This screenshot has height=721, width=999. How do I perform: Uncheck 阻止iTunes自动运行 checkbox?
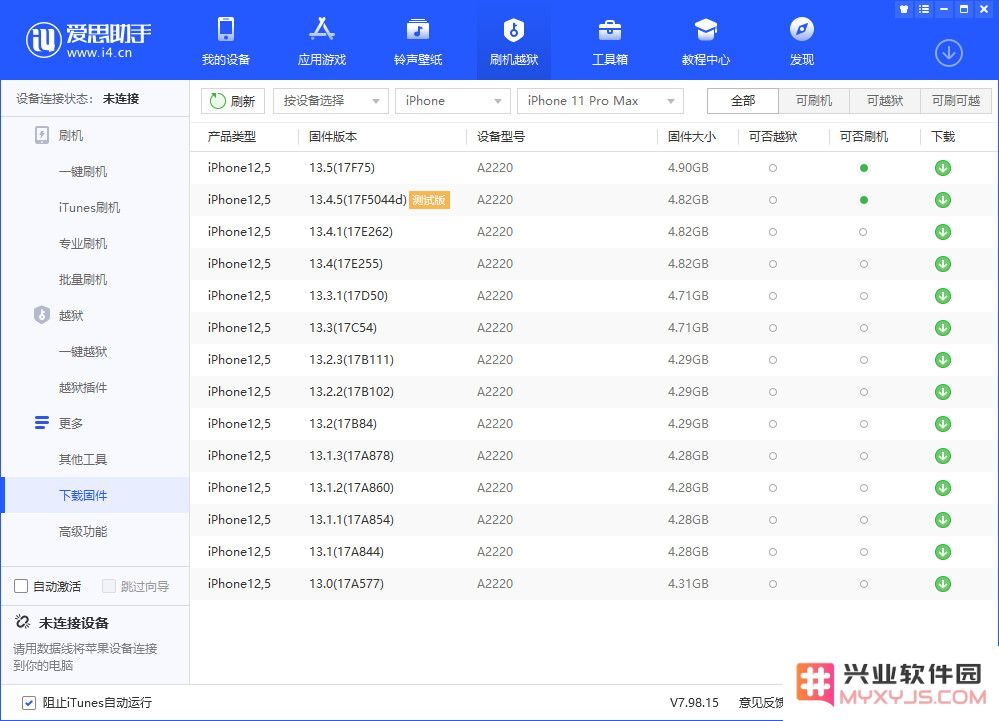click(29, 703)
